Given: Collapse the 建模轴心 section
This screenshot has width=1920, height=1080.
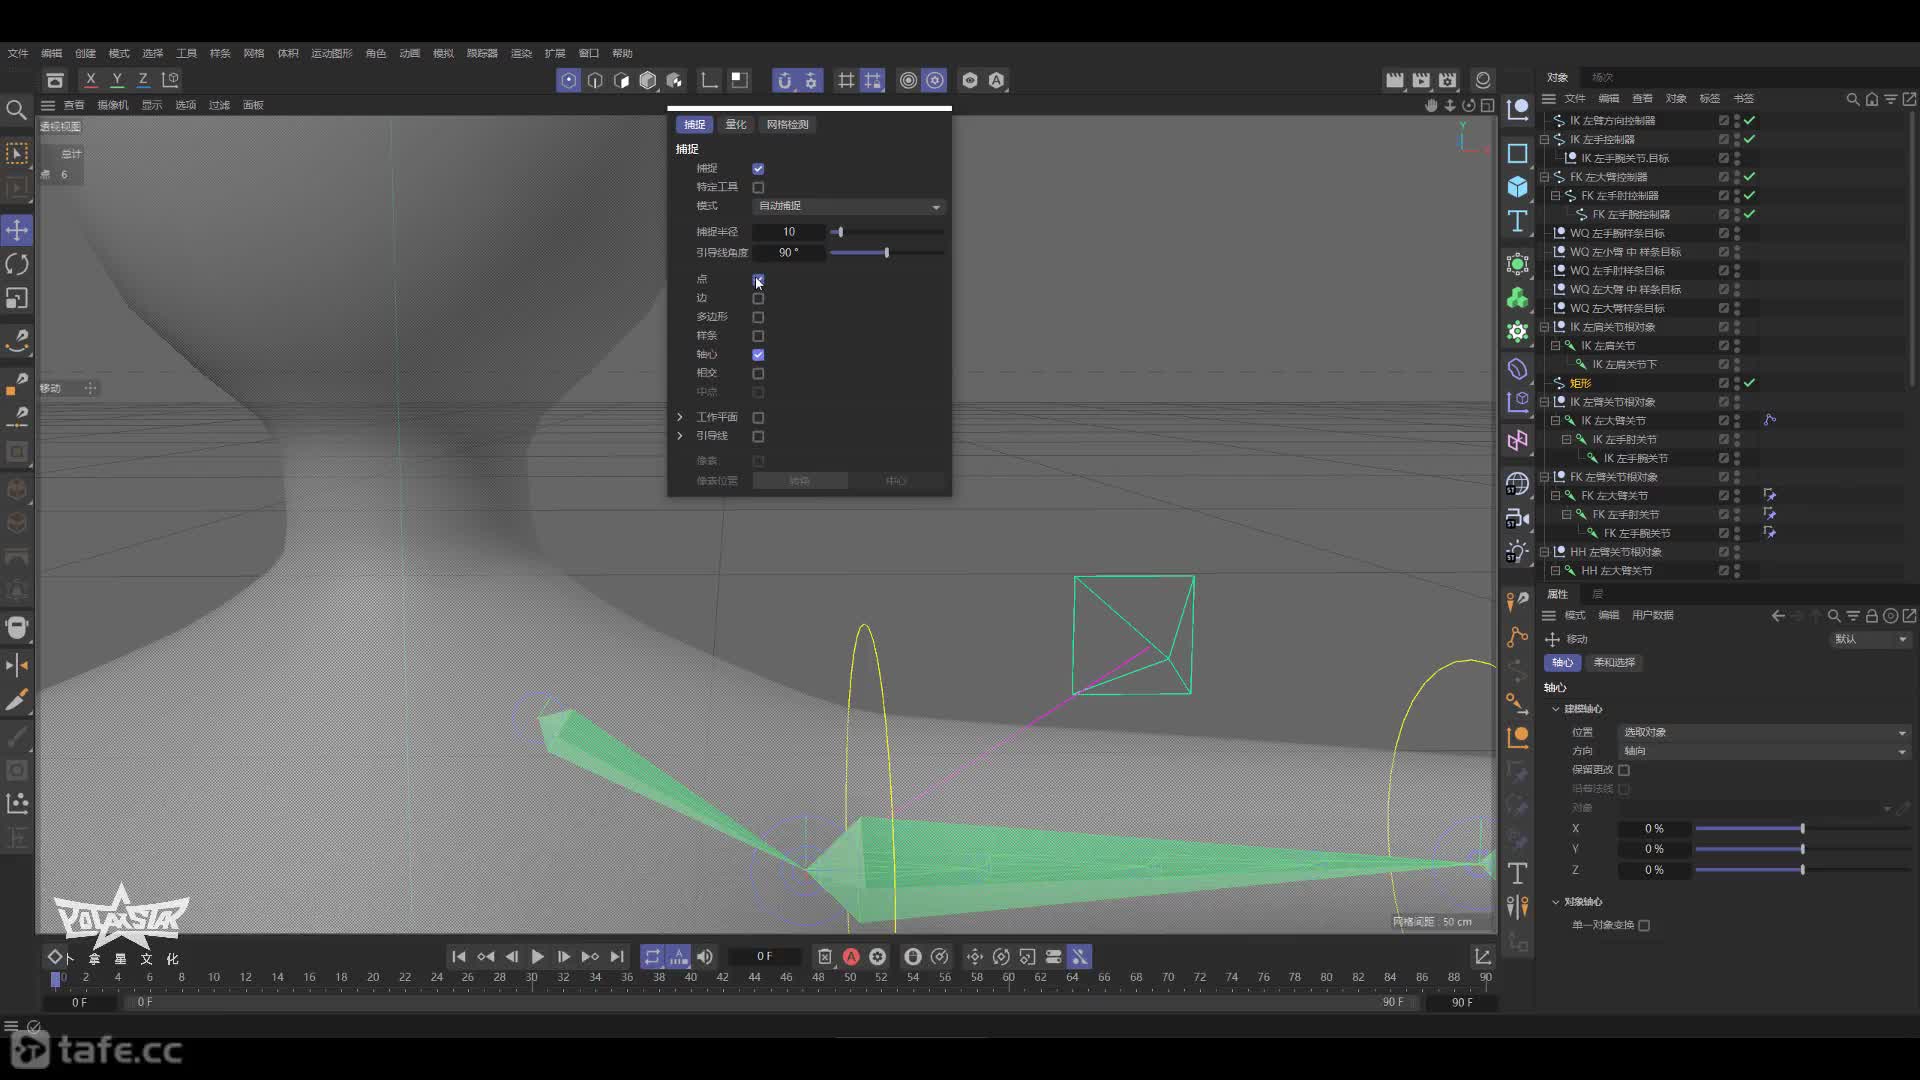Looking at the screenshot, I should point(1556,709).
